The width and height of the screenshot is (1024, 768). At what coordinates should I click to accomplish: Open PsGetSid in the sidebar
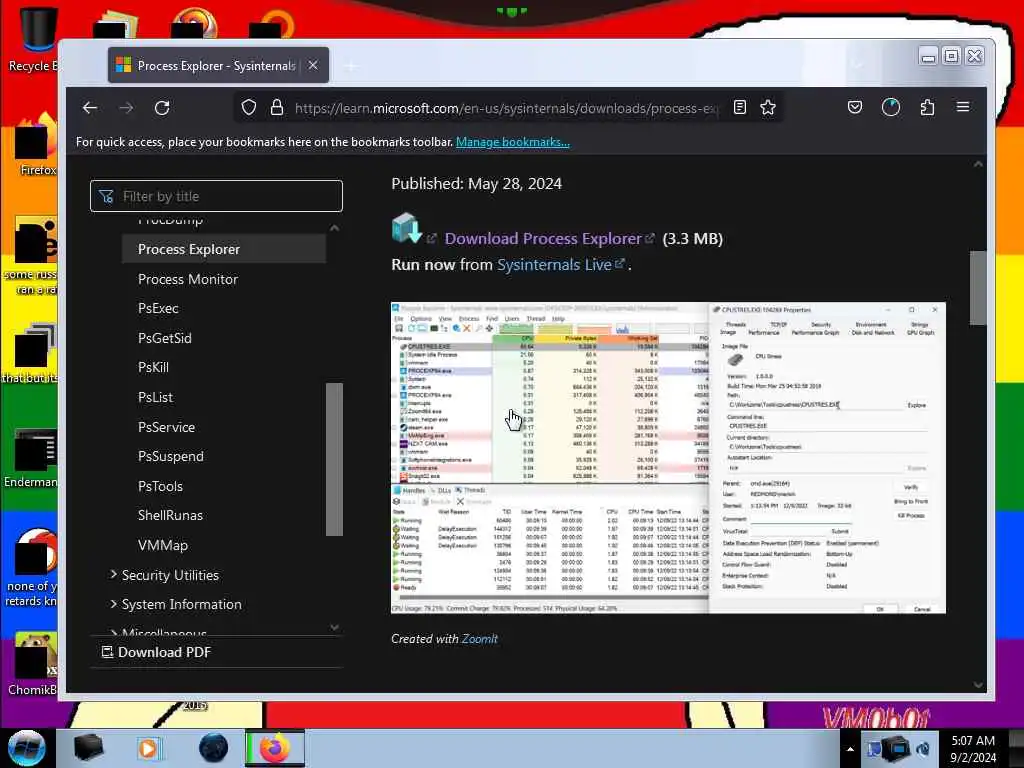pos(165,338)
